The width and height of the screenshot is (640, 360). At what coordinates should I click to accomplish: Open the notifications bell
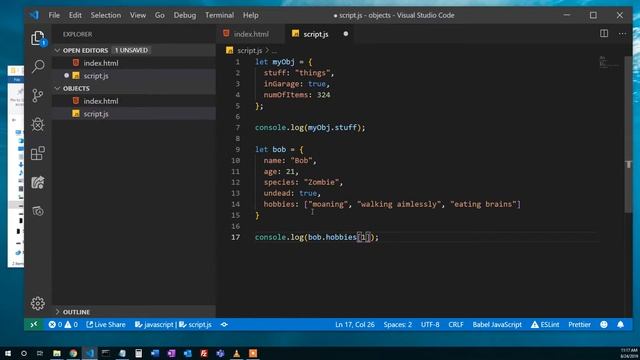click(x=620, y=324)
